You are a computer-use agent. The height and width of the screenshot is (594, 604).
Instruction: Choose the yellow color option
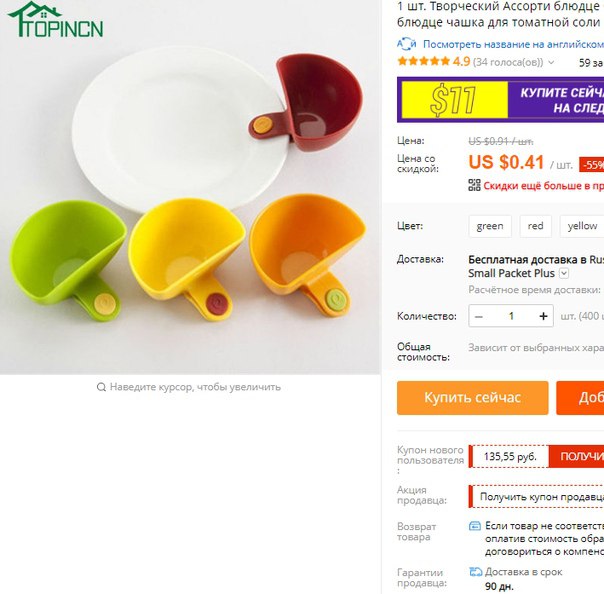(582, 226)
